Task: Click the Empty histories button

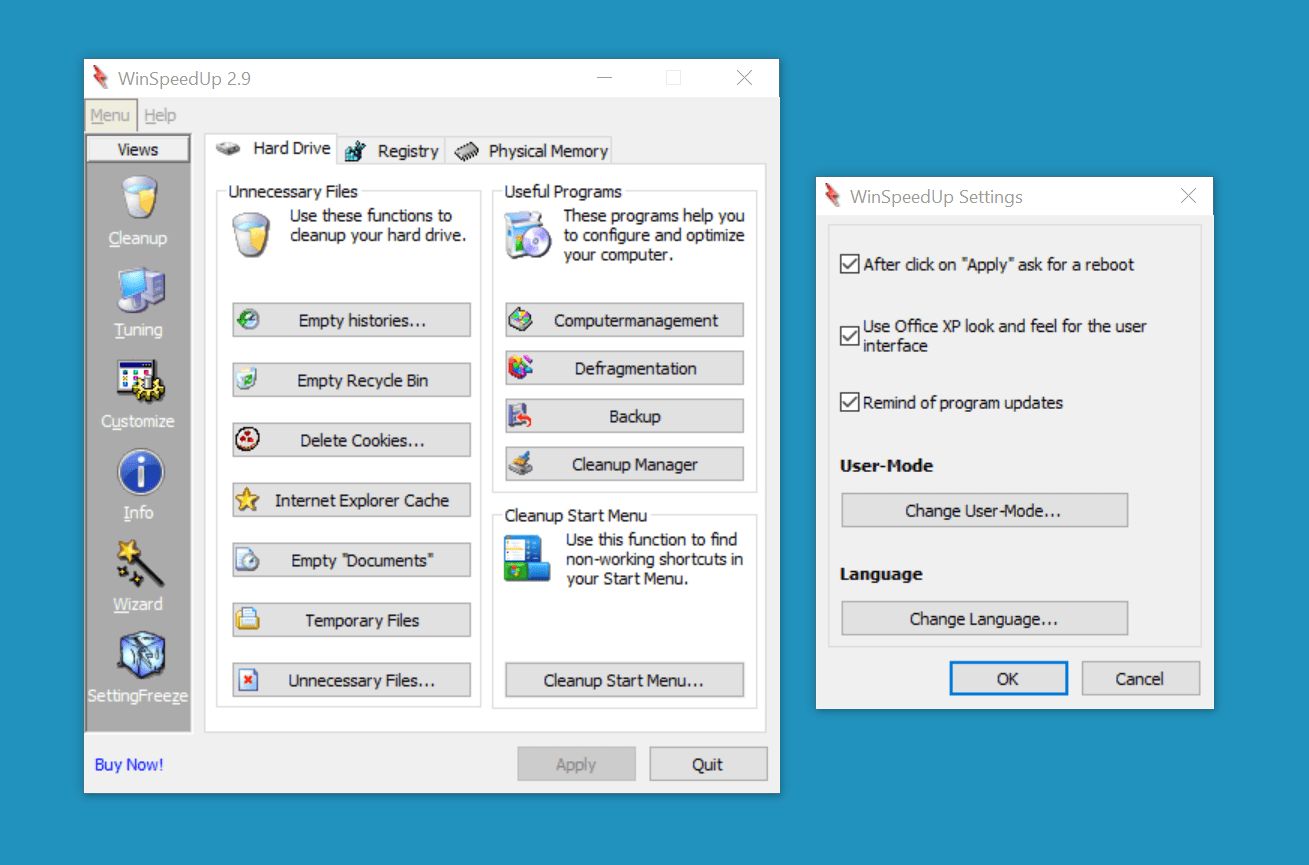Action: (352, 321)
